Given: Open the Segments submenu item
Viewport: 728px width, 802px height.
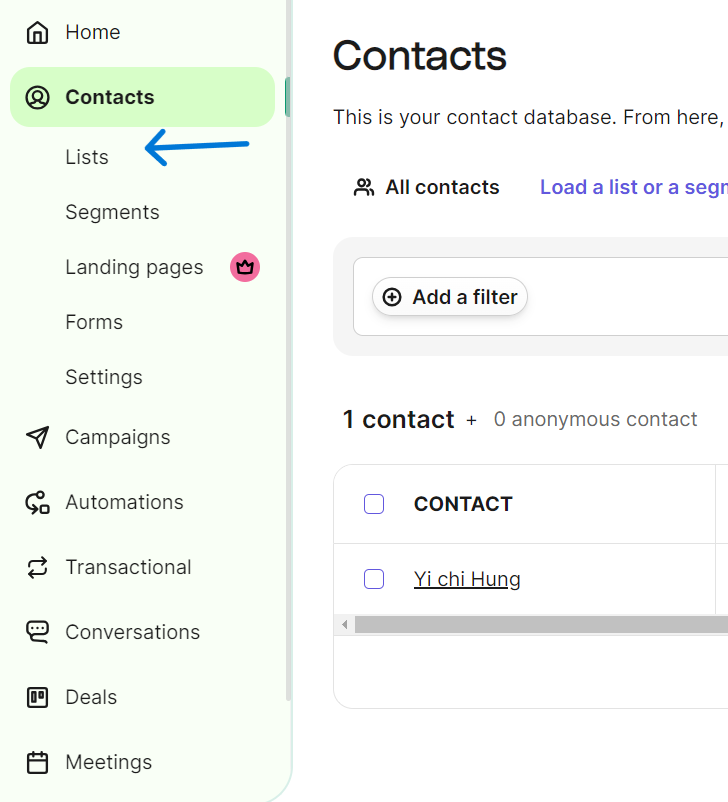Looking at the screenshot, I should pyautogui.click(x=112, y=212).
